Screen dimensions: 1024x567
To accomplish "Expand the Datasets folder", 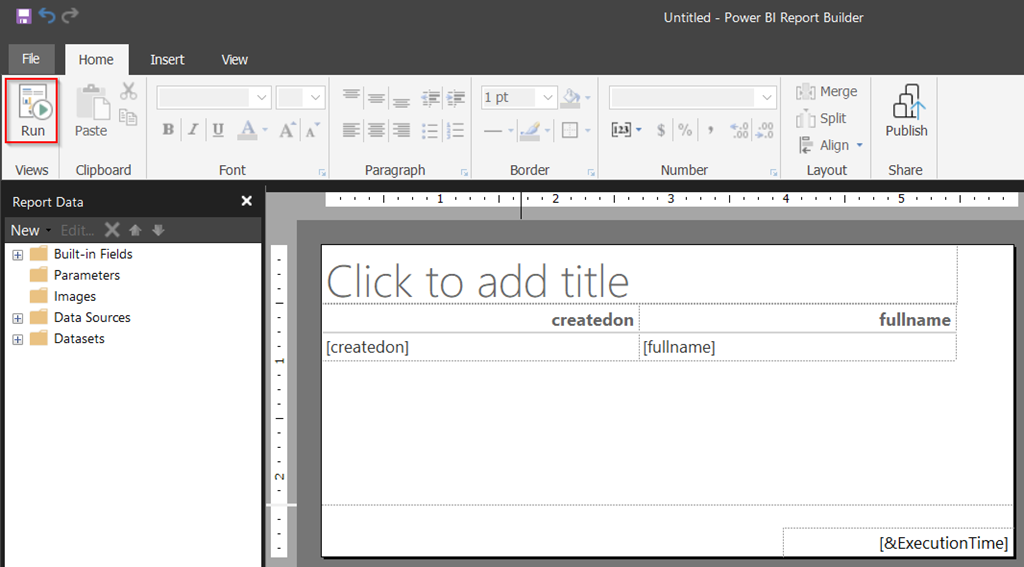I will (x=18, y=340).
